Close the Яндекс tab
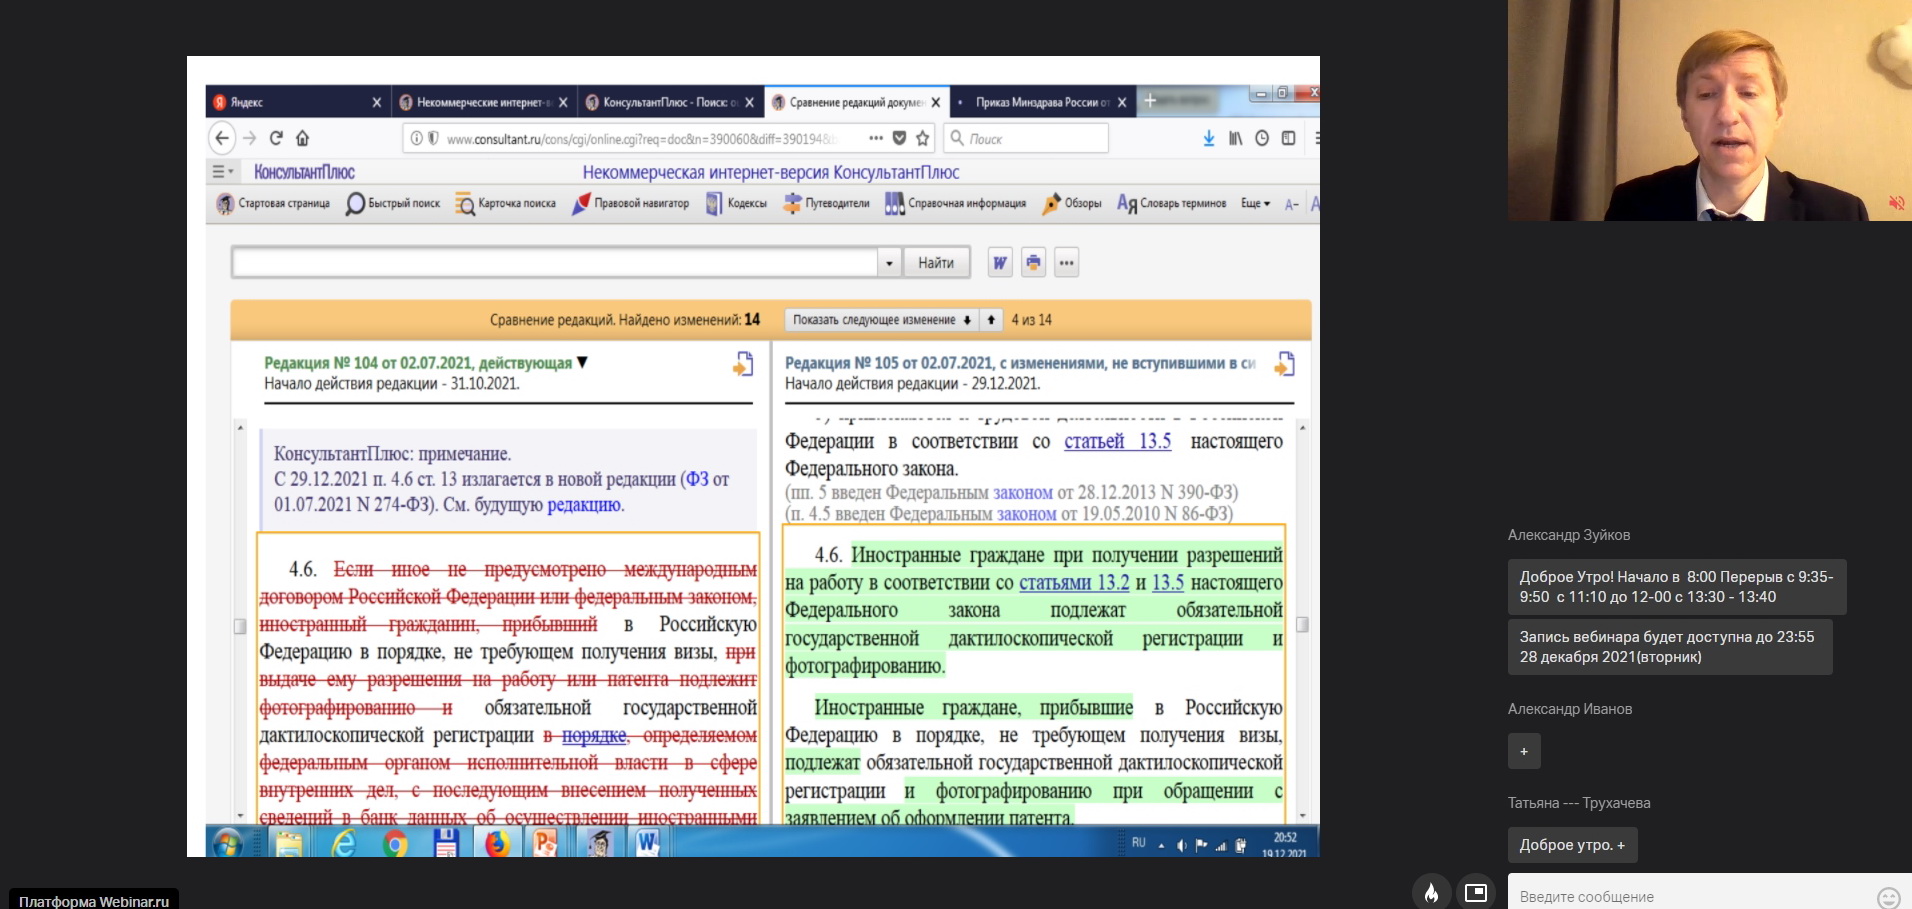1912x909 pixels. click(377, 102)
